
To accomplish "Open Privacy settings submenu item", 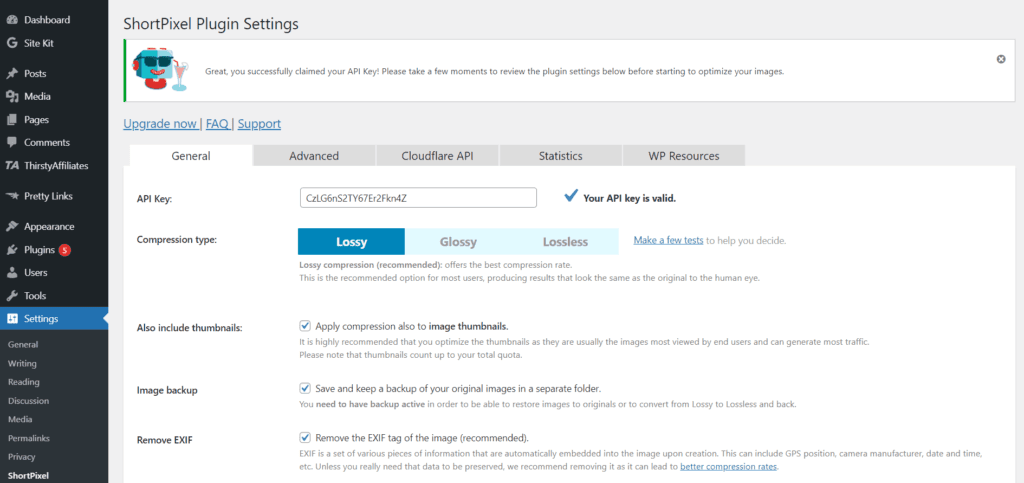I will [x=22, y=457].
